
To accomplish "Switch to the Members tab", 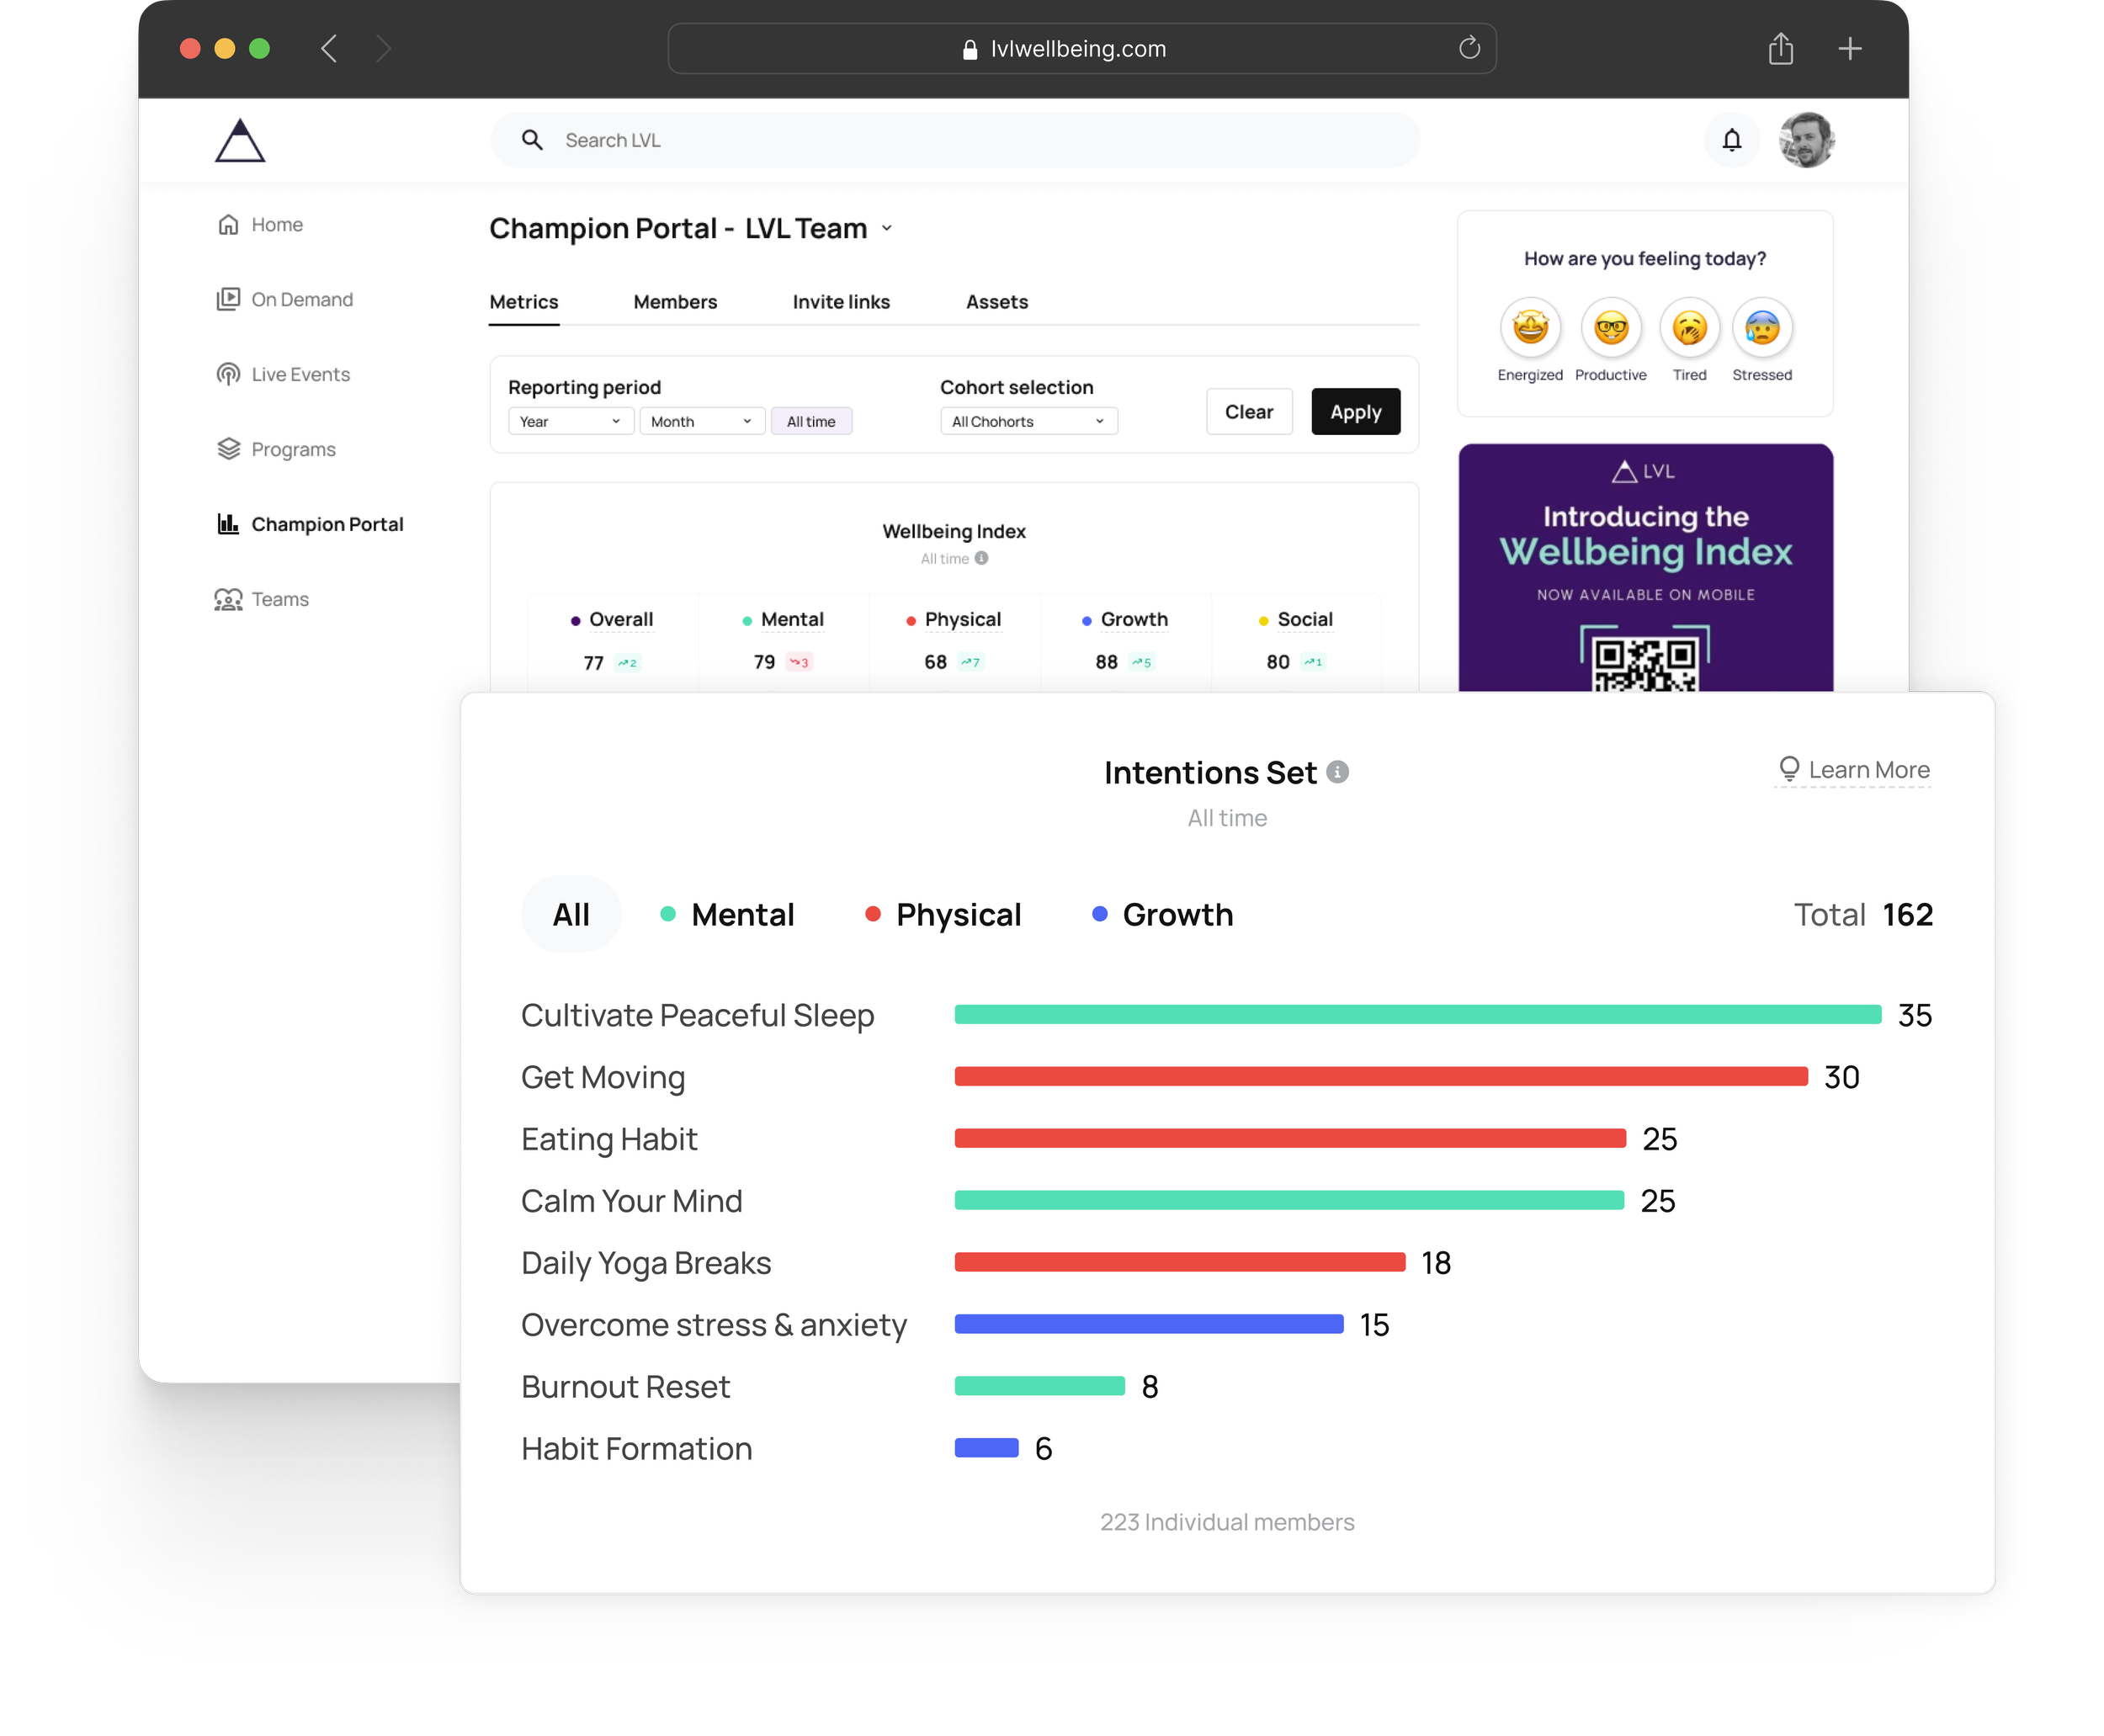I will pyautogui.click(x=675, y=302).
